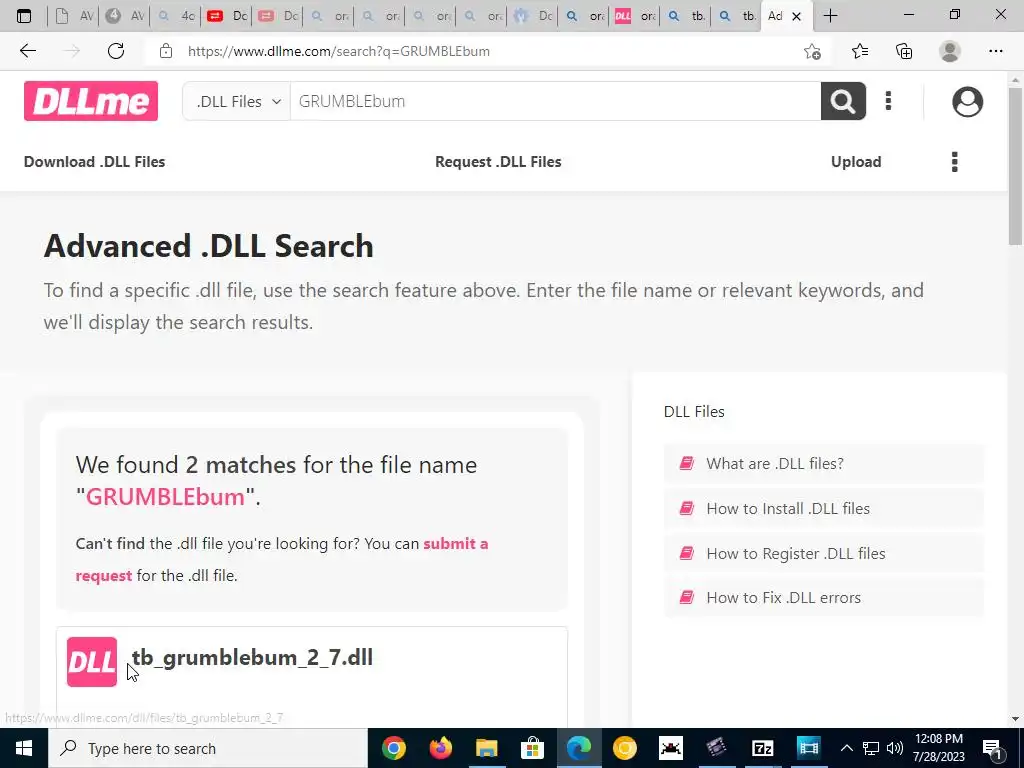The image size is (1024, 768).
Task: Open the Request .DLL Files menu item
Action: 498,162
